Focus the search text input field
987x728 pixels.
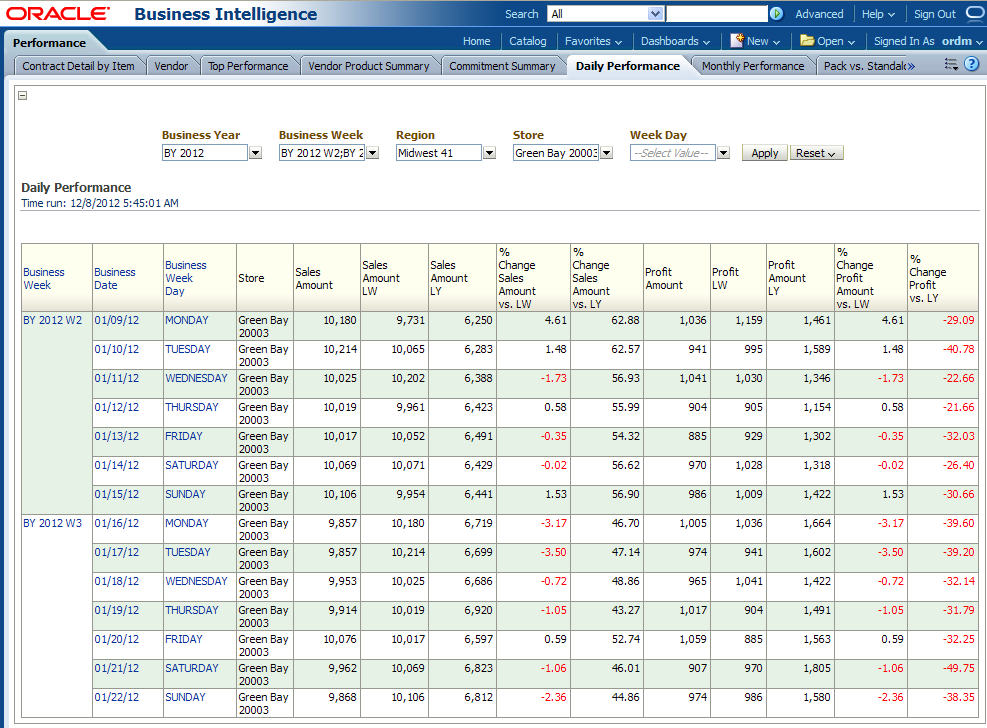716,14
